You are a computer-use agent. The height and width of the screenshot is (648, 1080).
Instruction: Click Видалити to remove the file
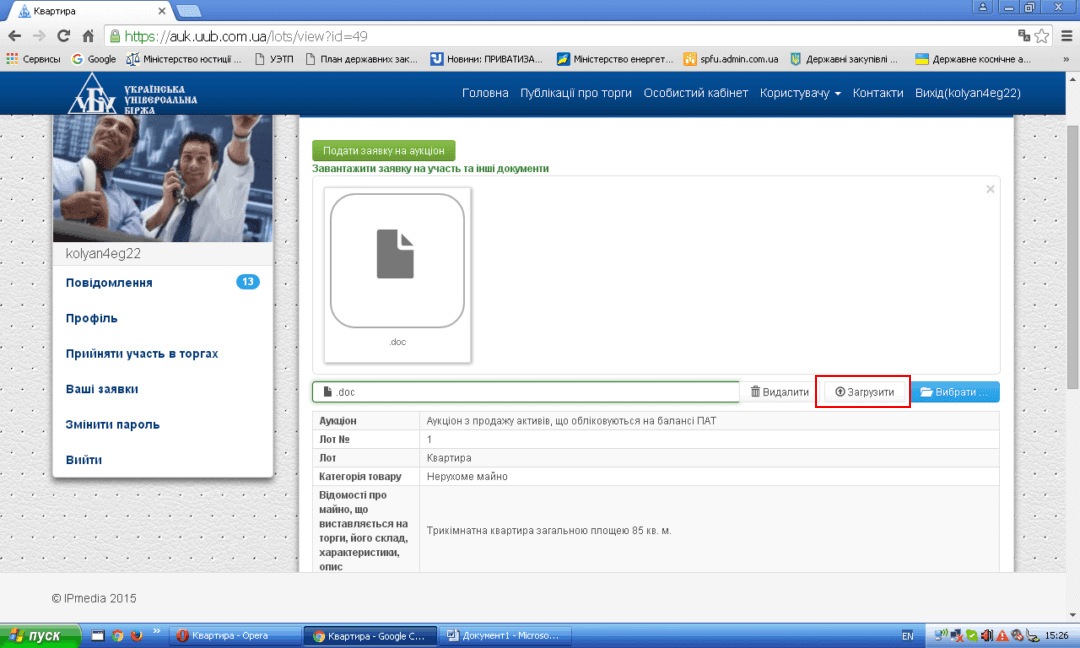click(x=779, y=392)
